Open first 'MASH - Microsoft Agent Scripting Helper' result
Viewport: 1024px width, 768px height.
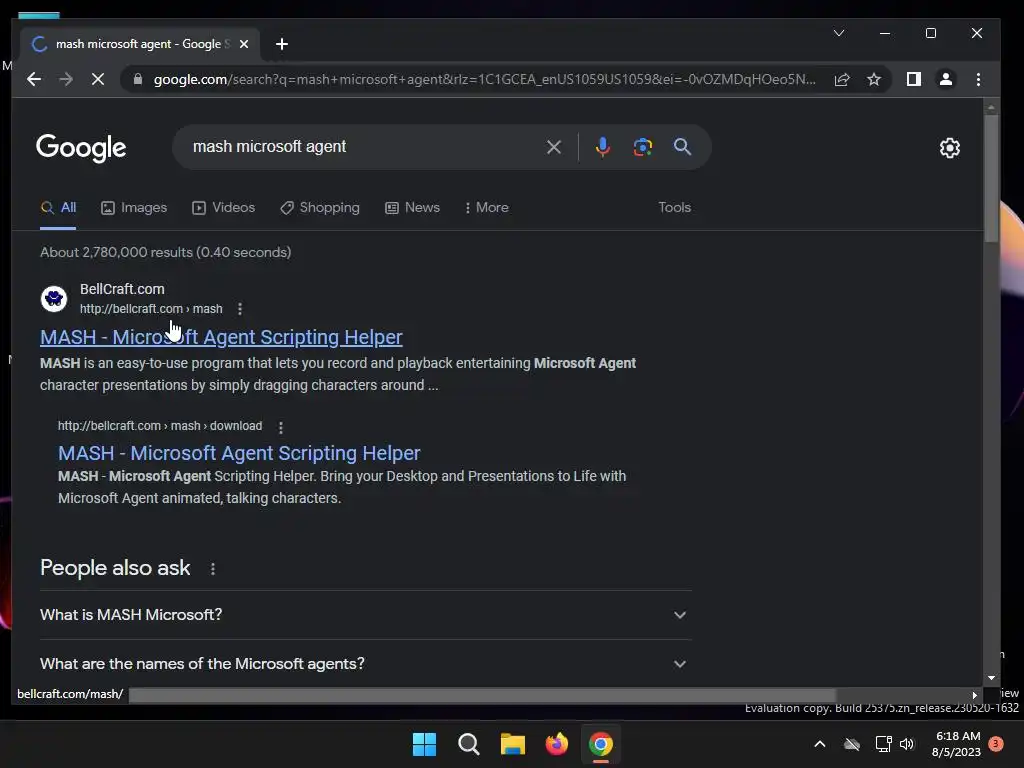click(221, 337)
